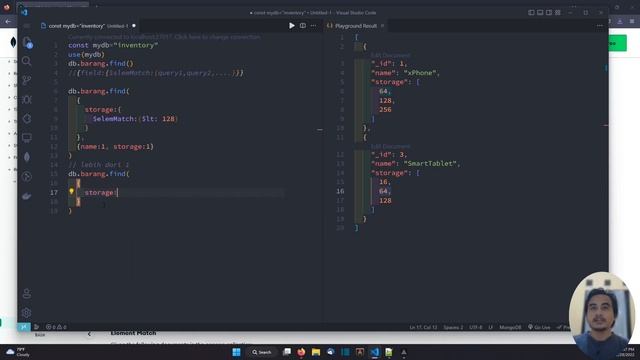Click the $elemMatch text on line 9
The width and height of the screenshot is (640, 360).
click(x=113, y=119)
